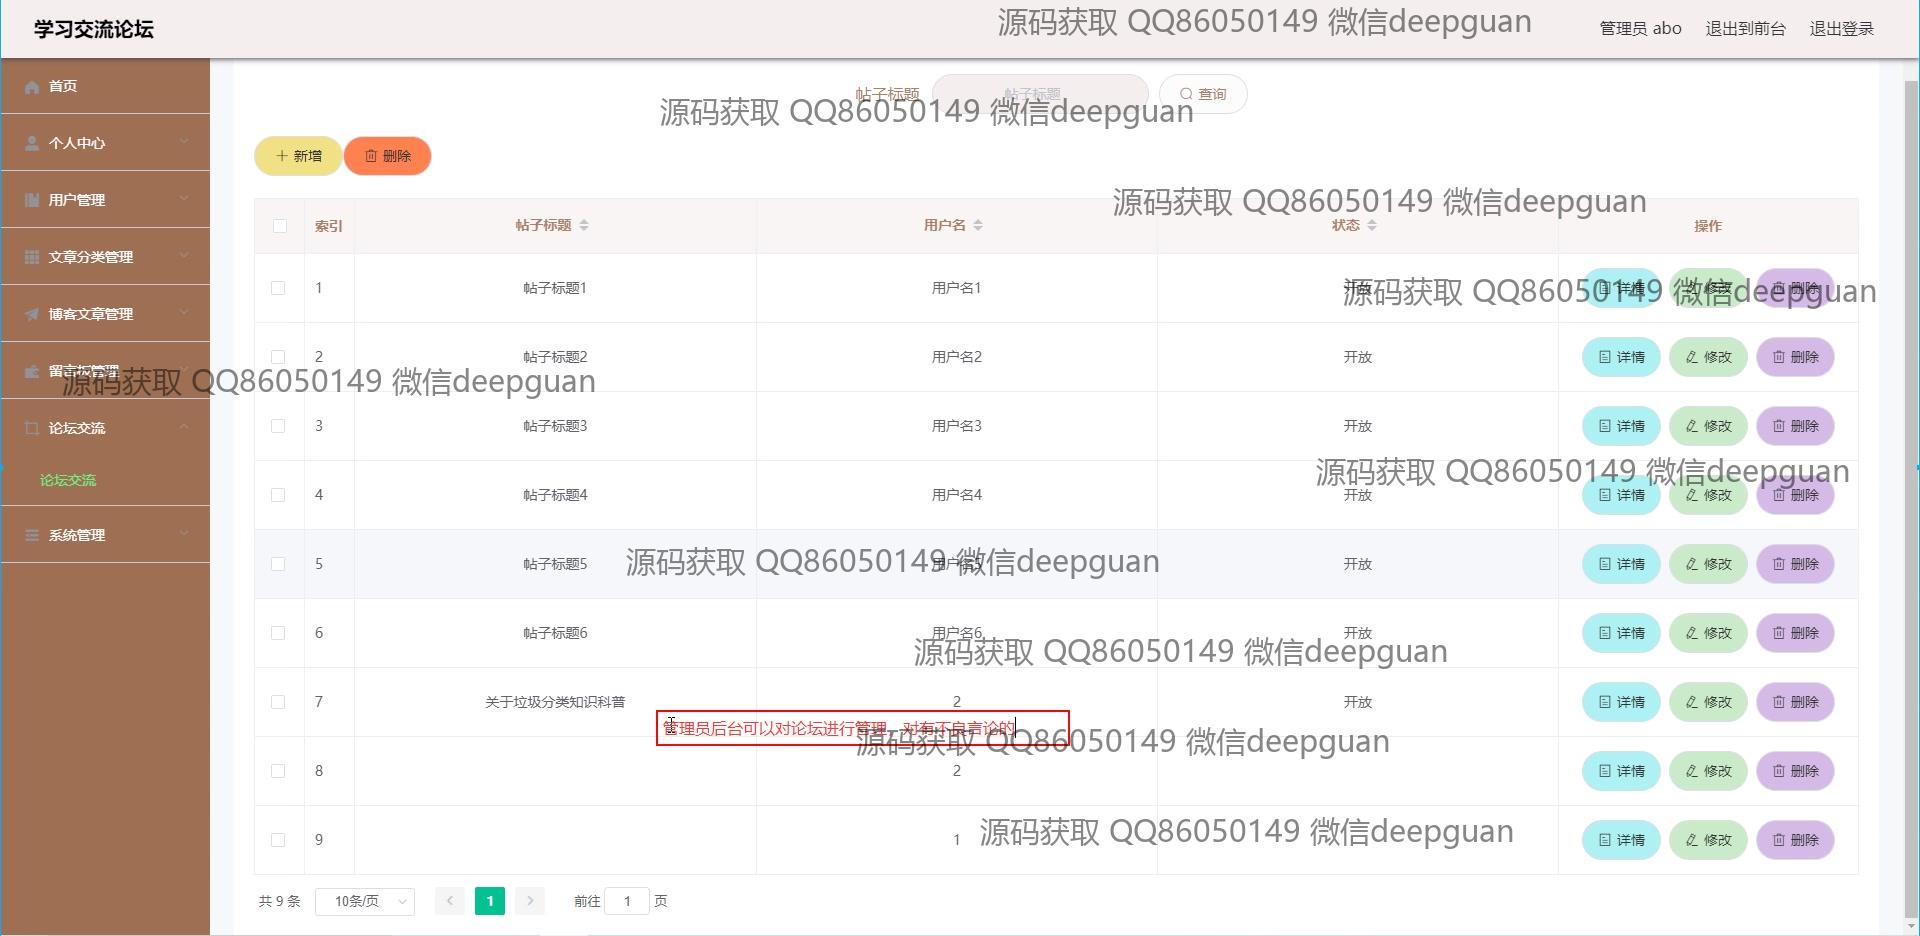Image resolution: width=1920 pixels, height=936 pixels.
Task: Delete row 帖子标题5 with its 删除 button
Action: point(1795,564)
